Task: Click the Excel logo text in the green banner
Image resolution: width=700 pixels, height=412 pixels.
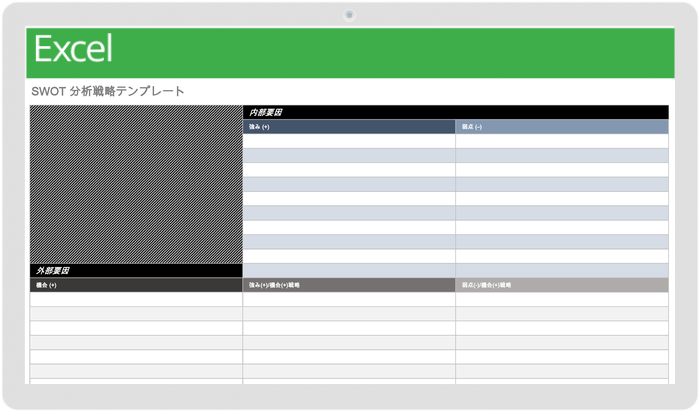Action: pyautogui.click(x=73, y=49)
